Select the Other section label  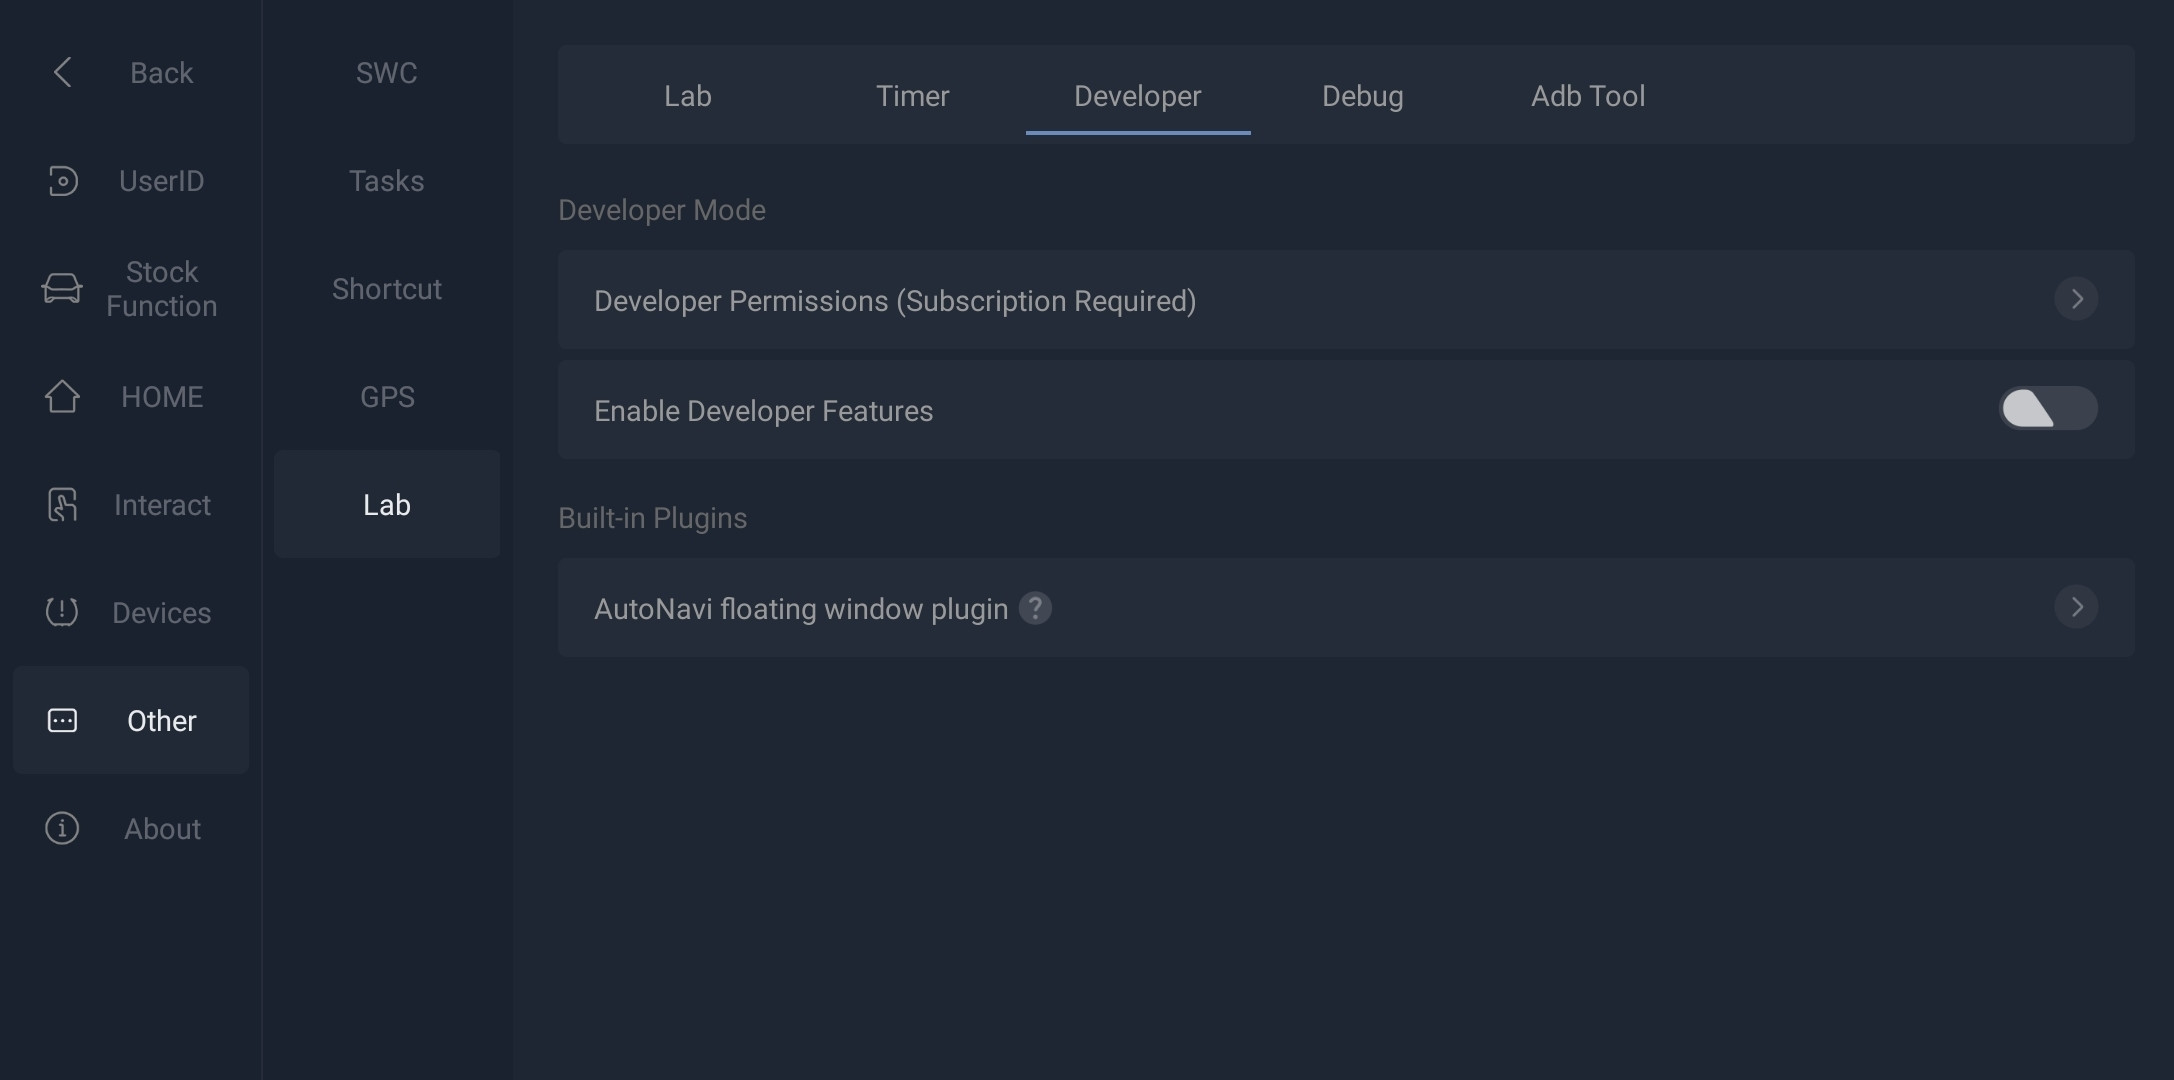[161, 721]
